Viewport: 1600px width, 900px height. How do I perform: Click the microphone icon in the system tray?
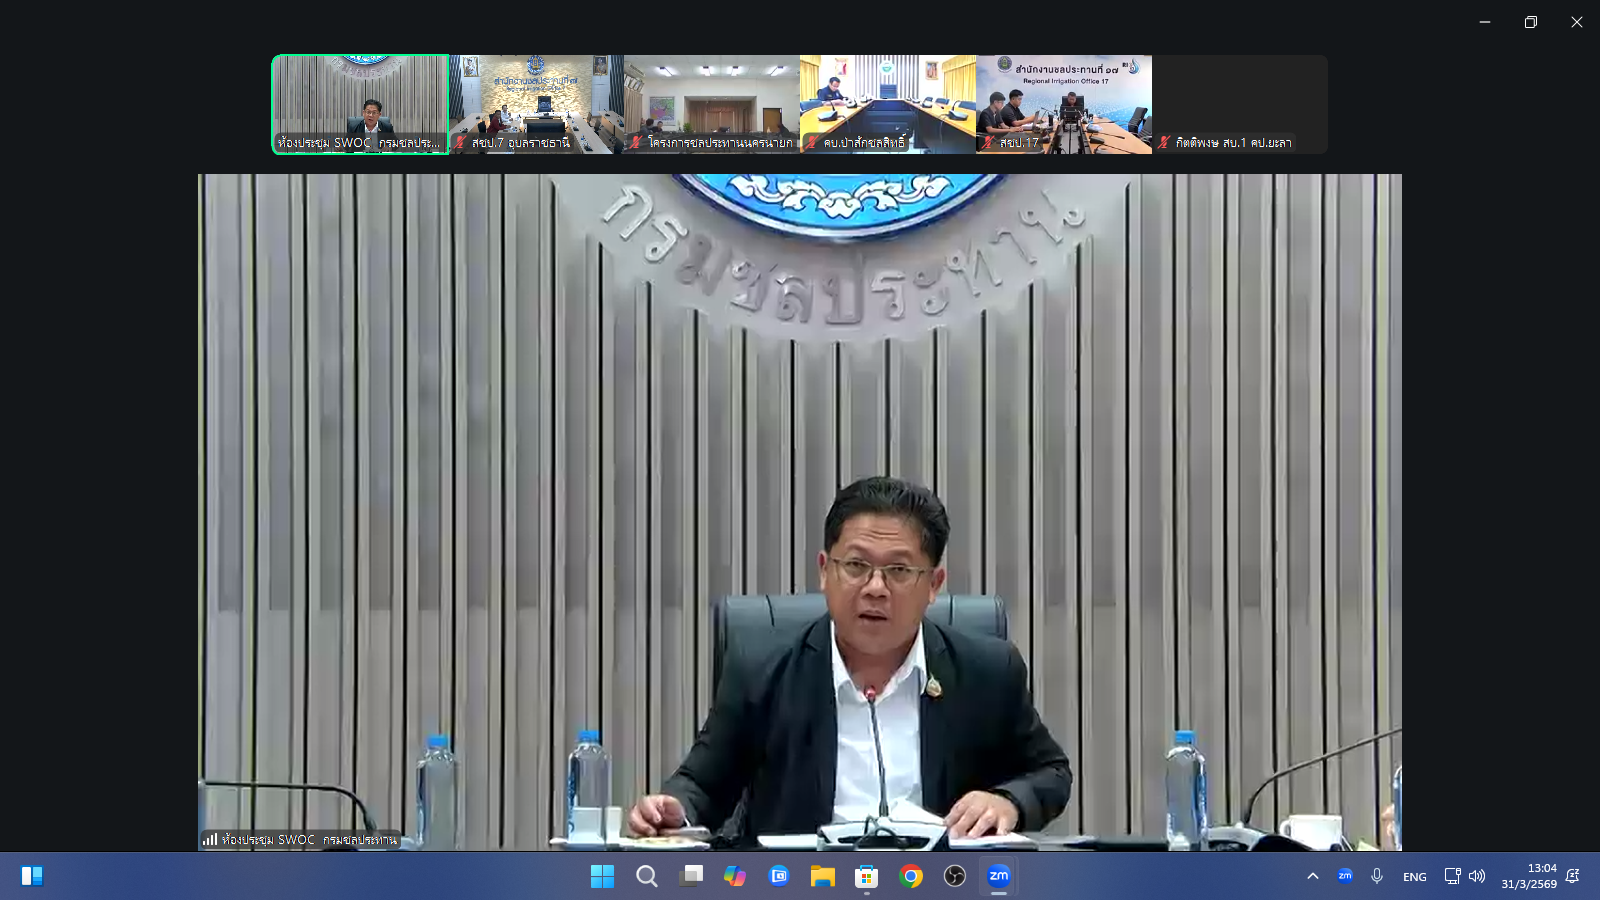coord(1377,876)
